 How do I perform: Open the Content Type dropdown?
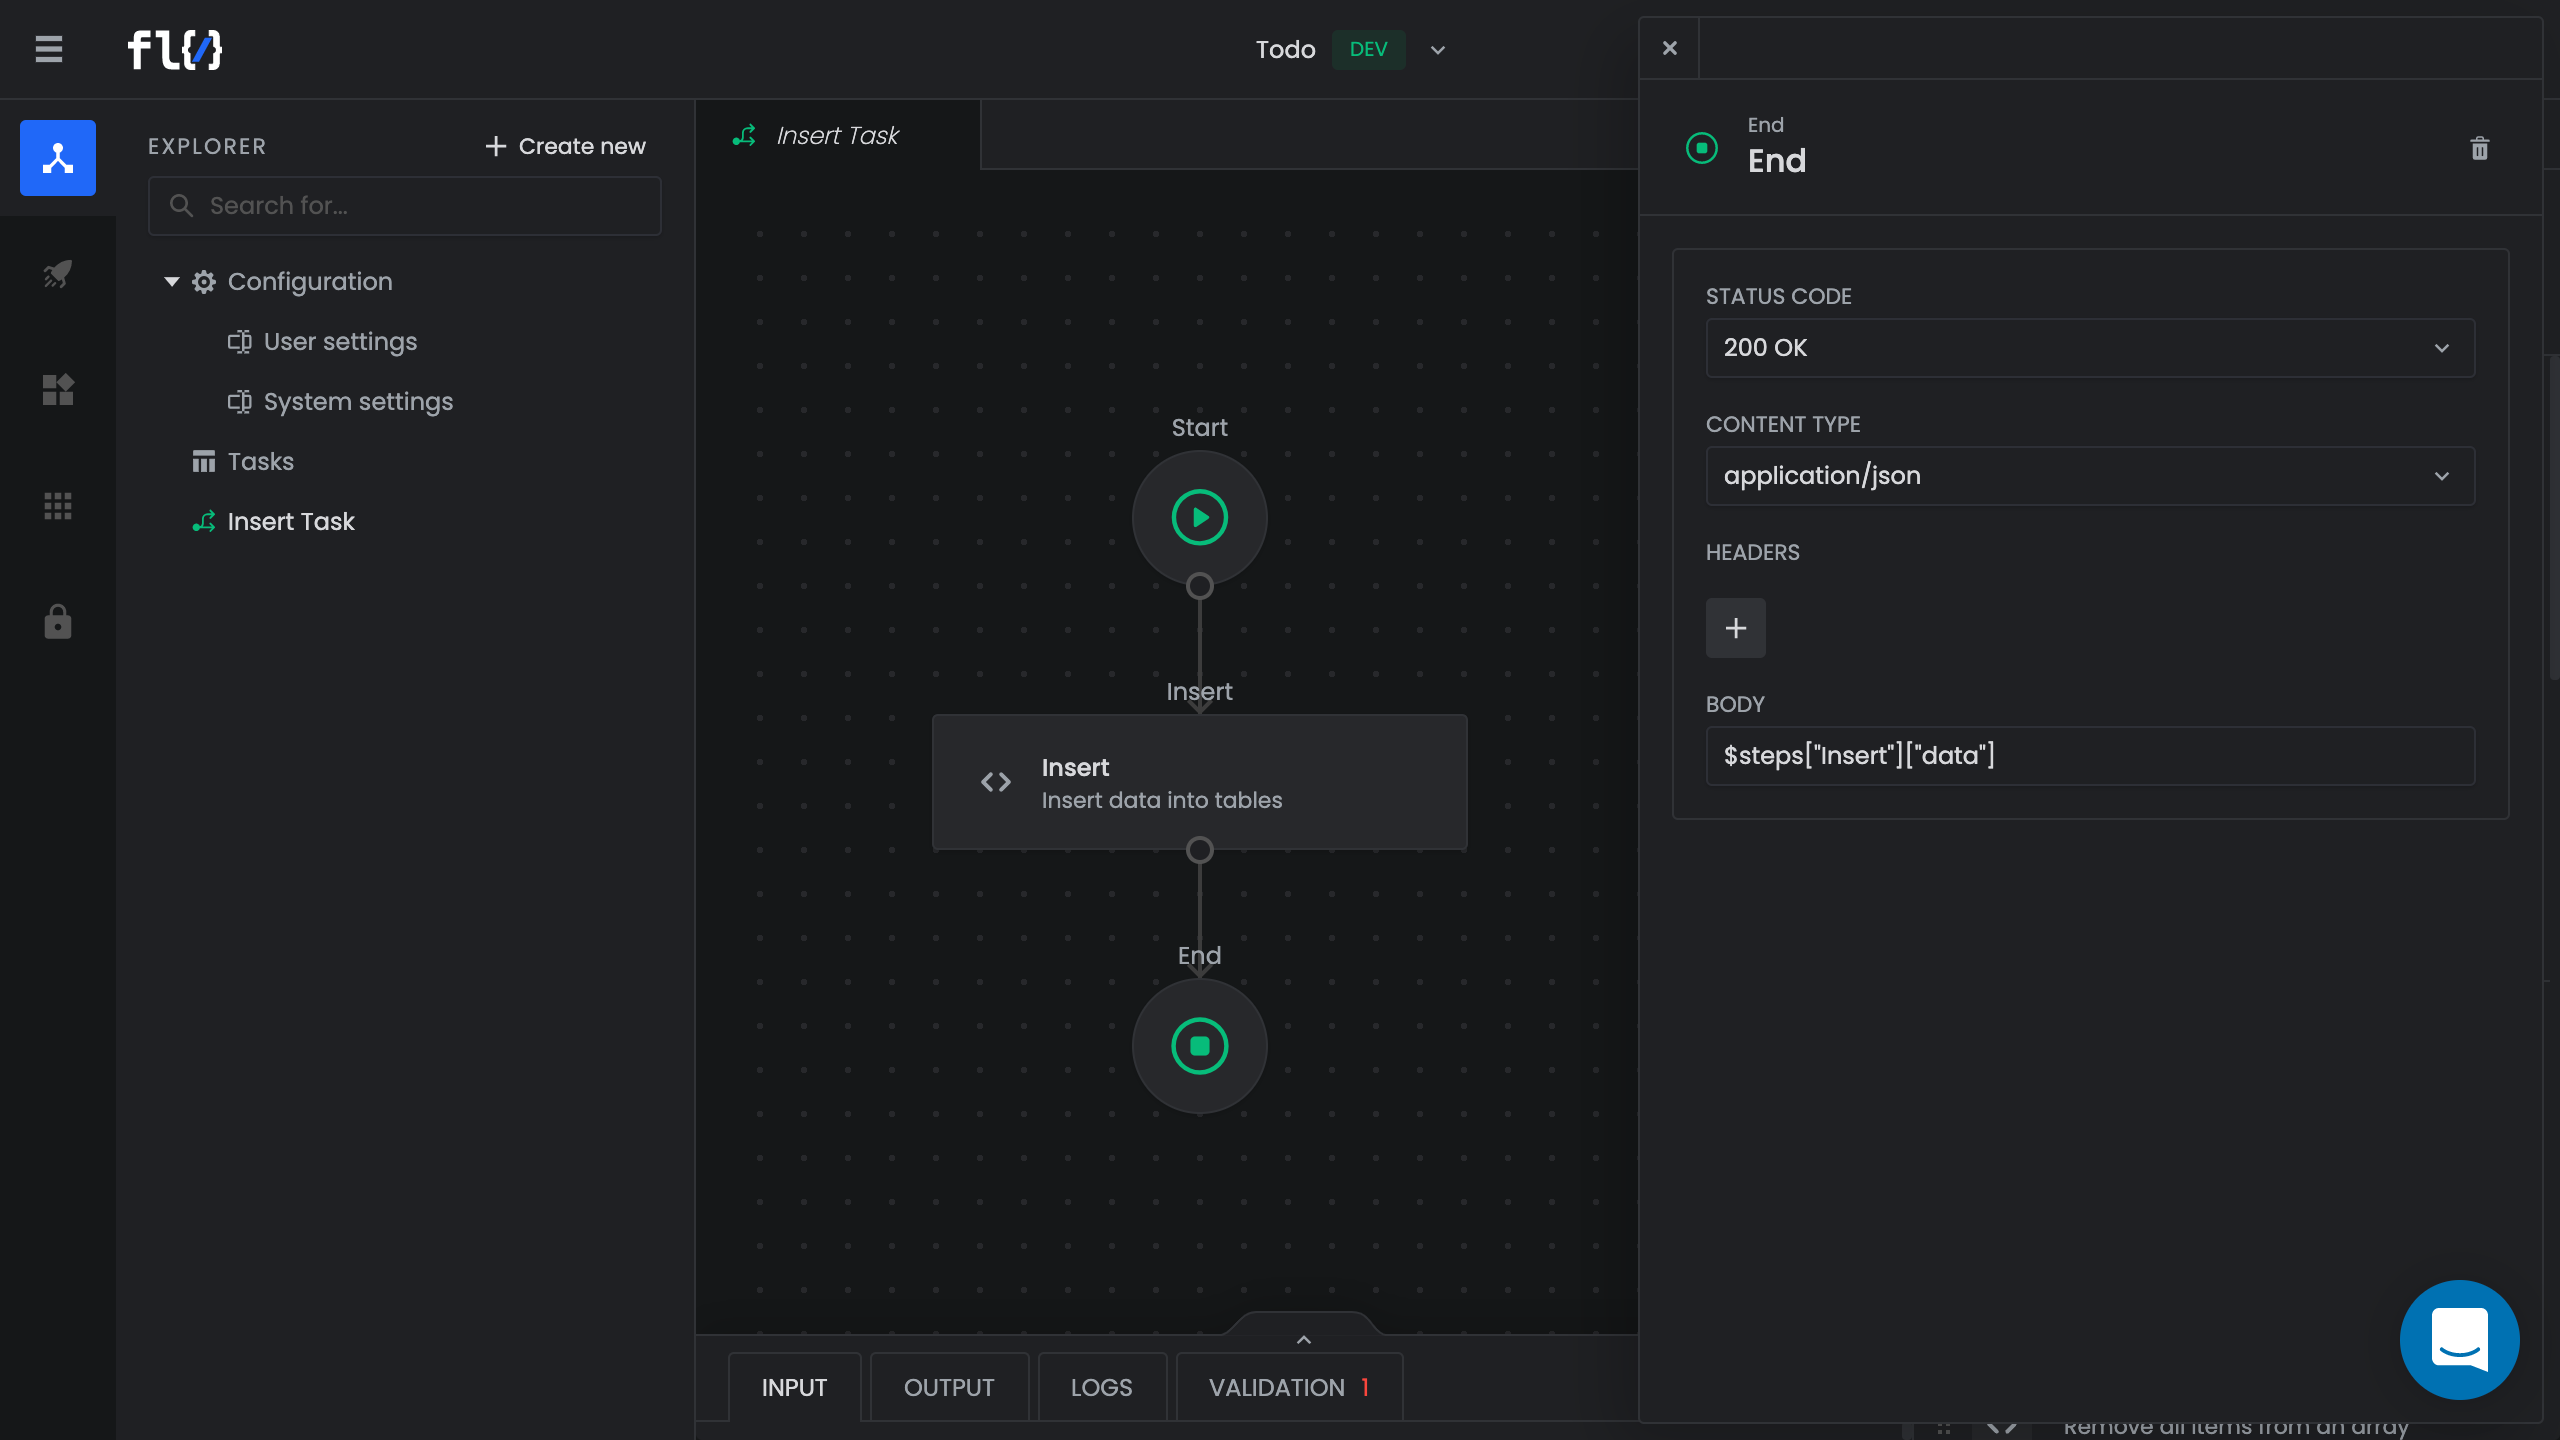[2090, 476]
